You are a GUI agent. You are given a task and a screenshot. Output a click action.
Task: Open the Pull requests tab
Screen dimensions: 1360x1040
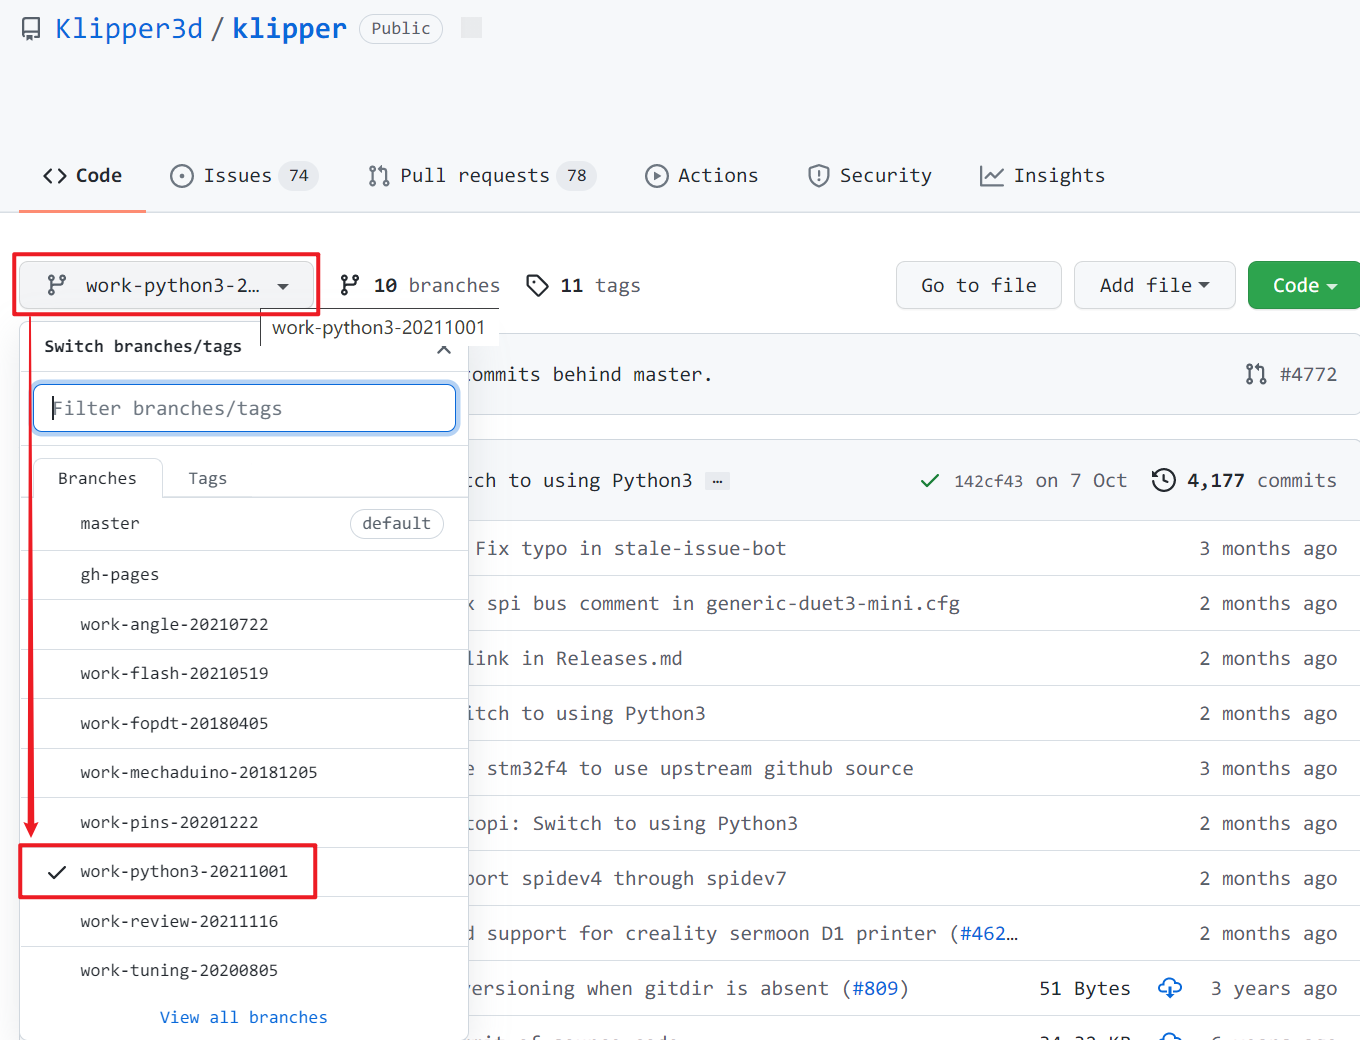tap(482, 176)
